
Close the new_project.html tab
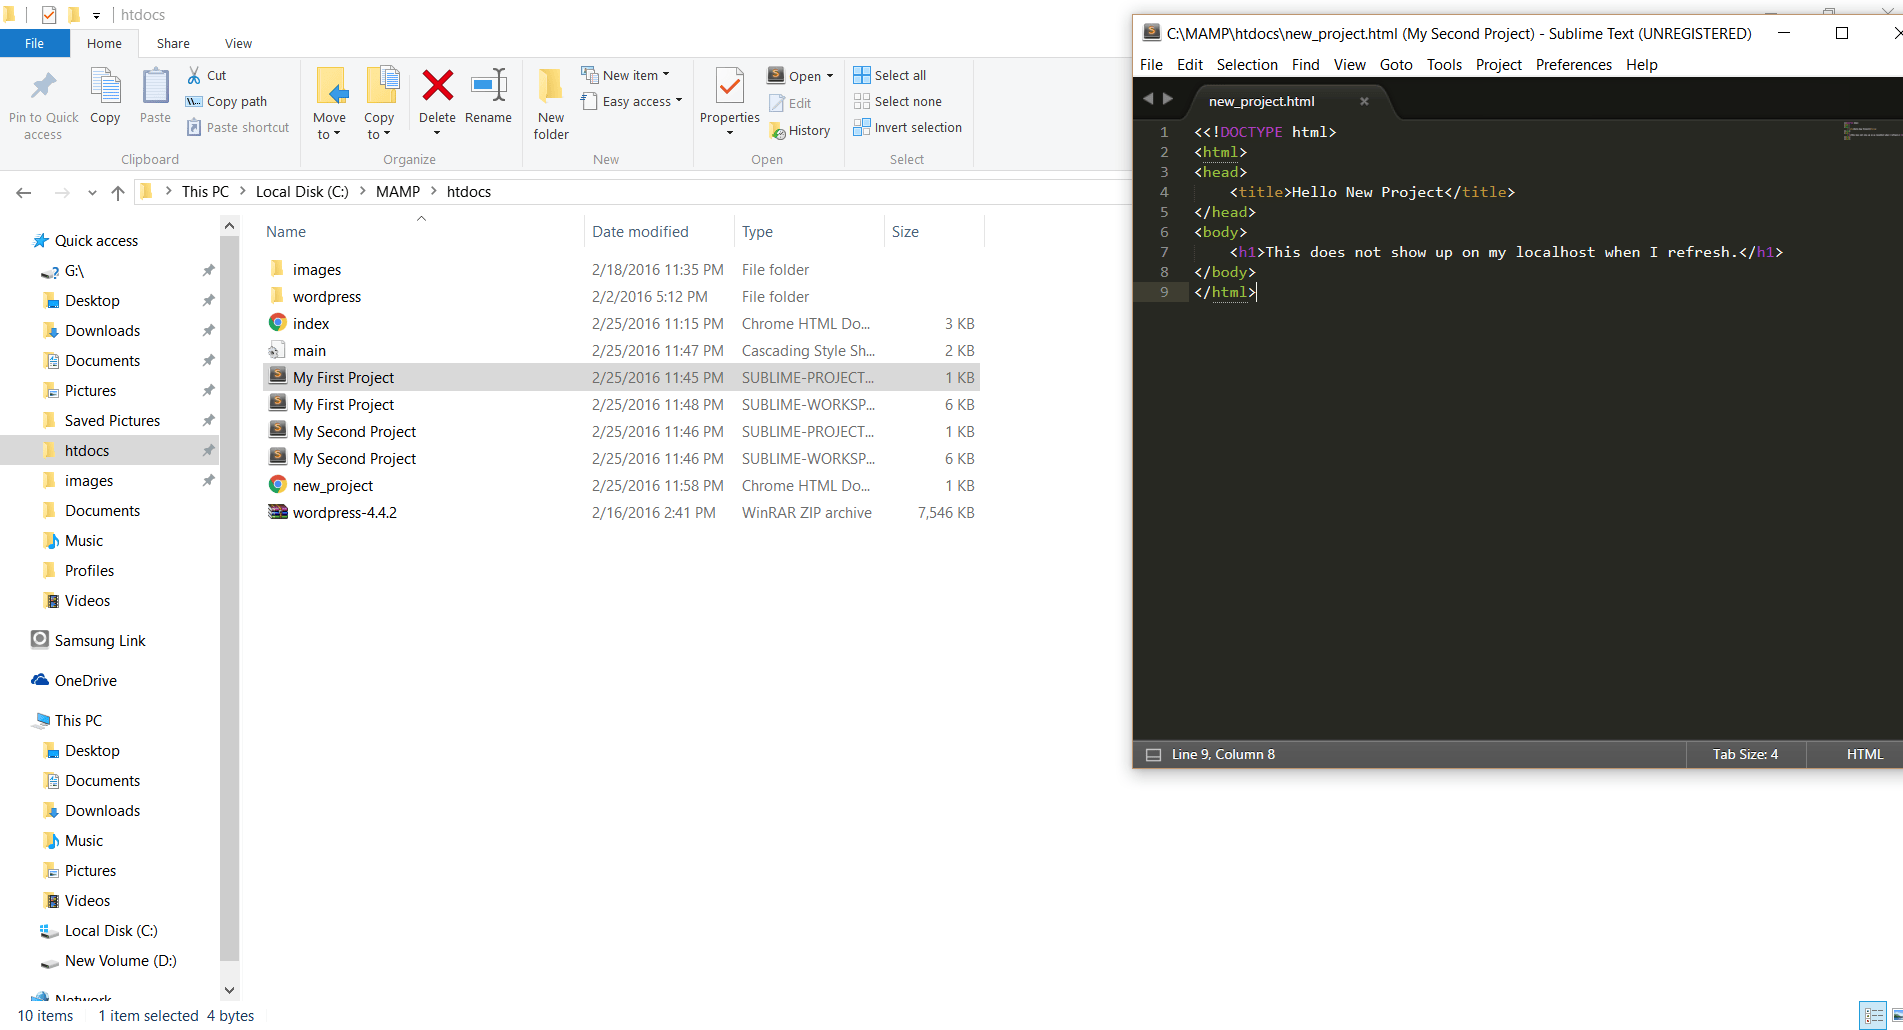pos(1364,101)
